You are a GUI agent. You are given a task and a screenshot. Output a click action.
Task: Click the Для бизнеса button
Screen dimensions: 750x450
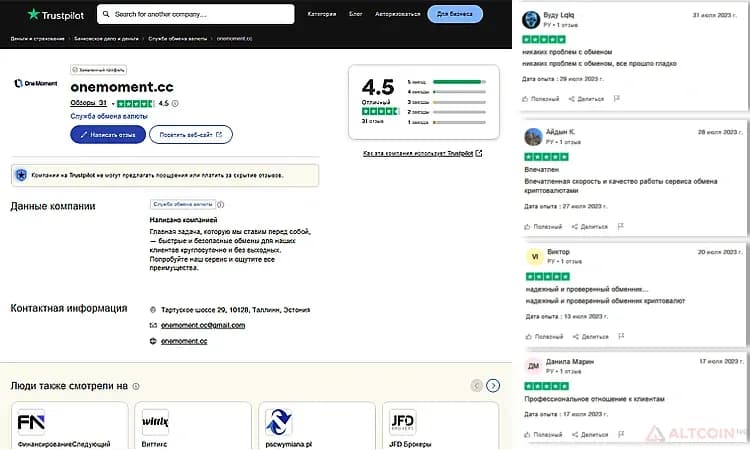[455, 14]
